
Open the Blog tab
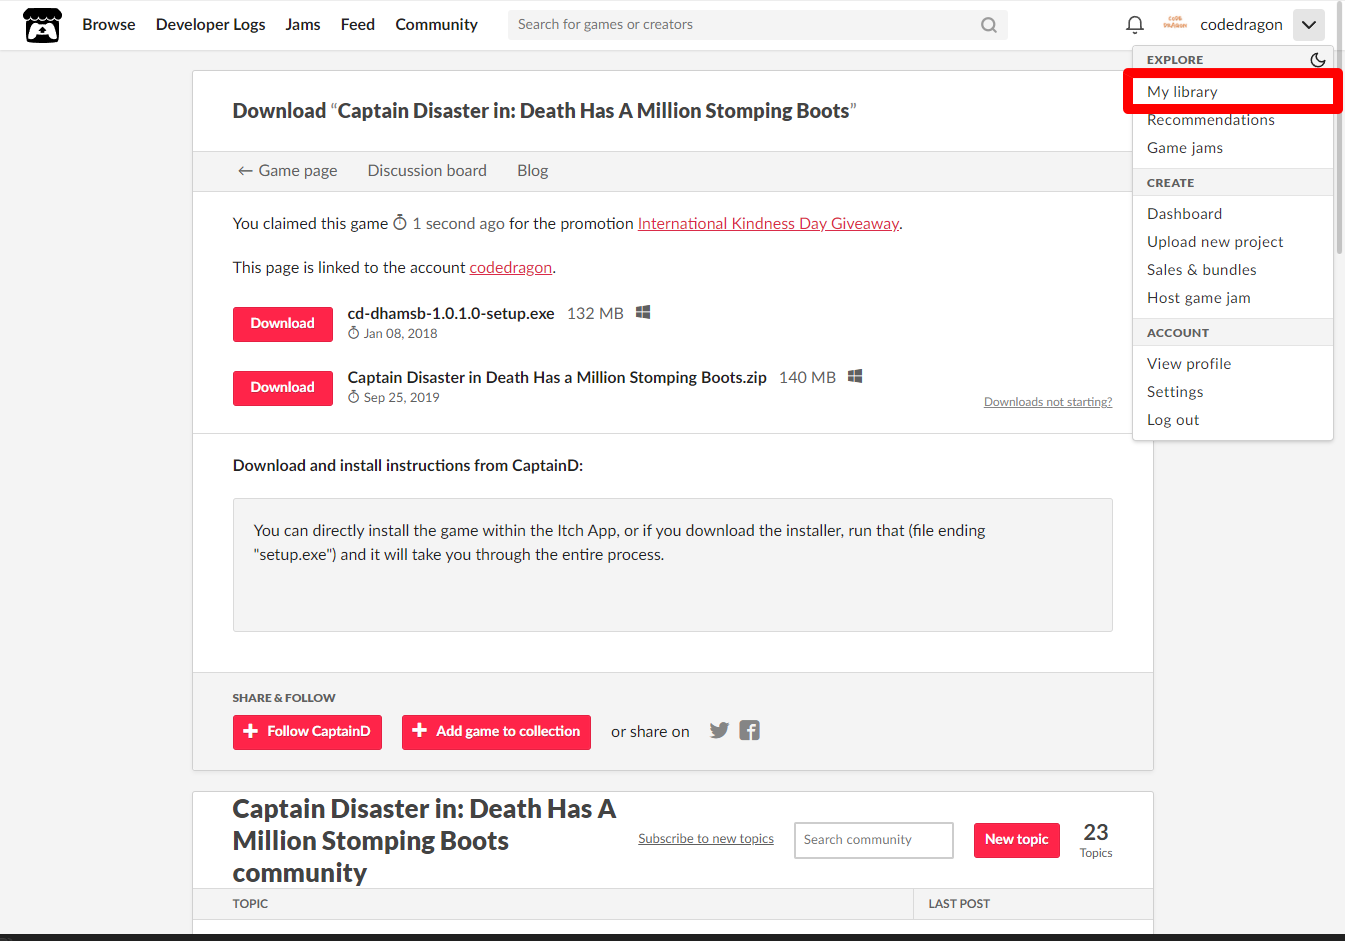[533, 171]
